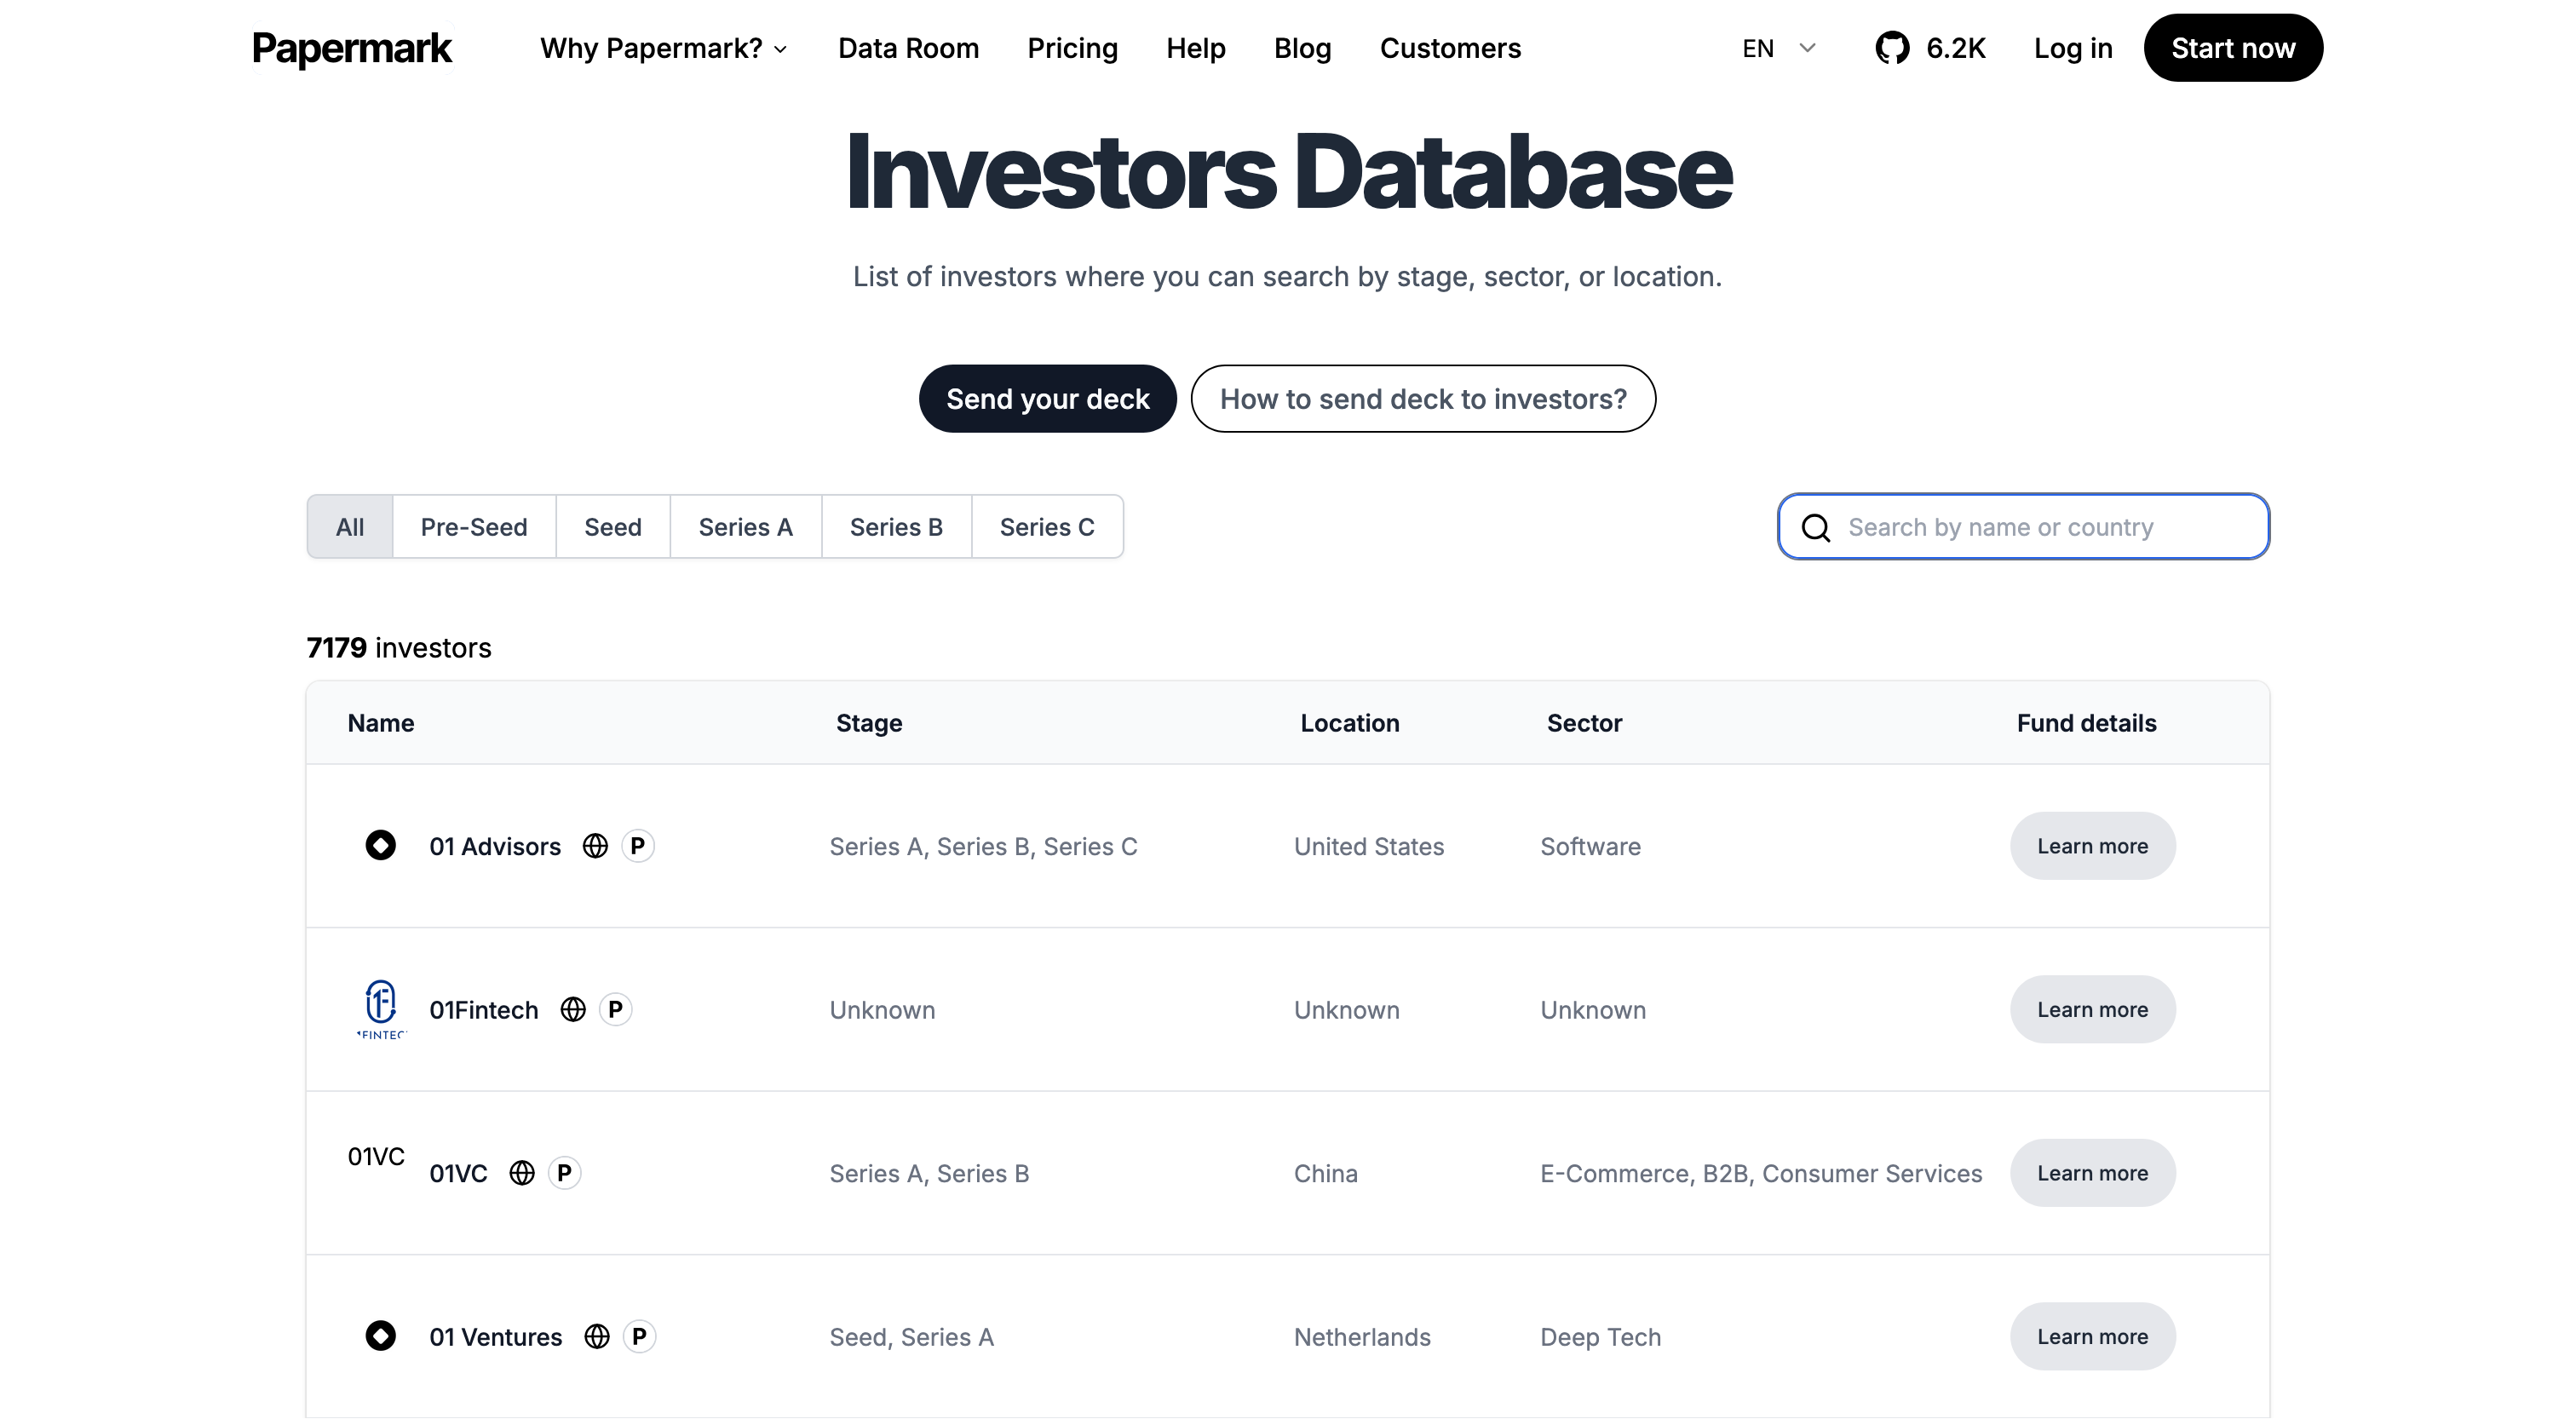
Task: Go to the Blog menu item
Action: point(1302,47)
